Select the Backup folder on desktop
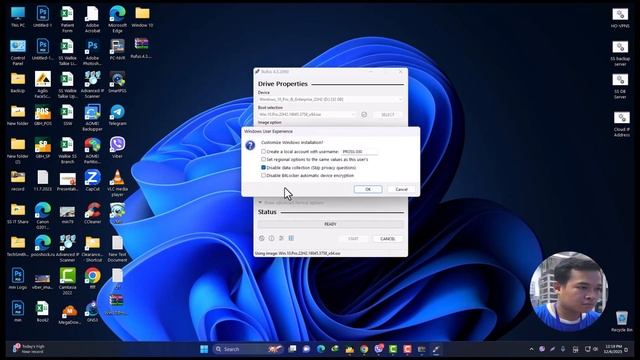 [18, 82]
